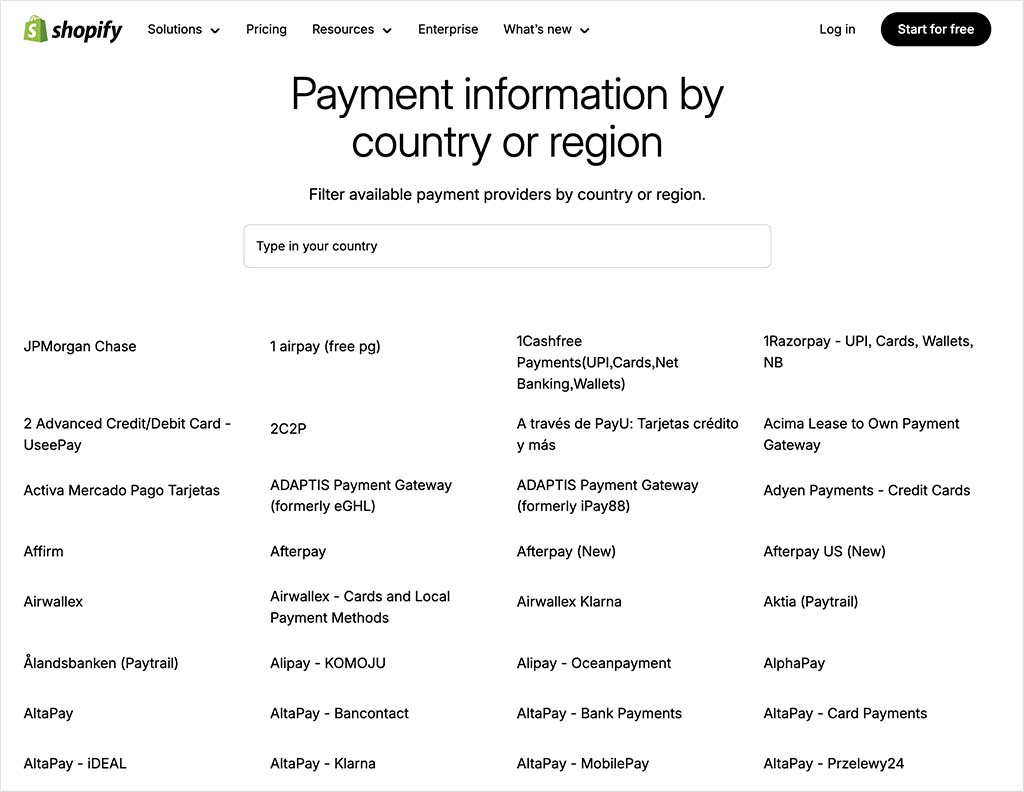Click inside the country search field
Image resolution: width=1024 pixels, height=792 pixels.
[507, 246]
